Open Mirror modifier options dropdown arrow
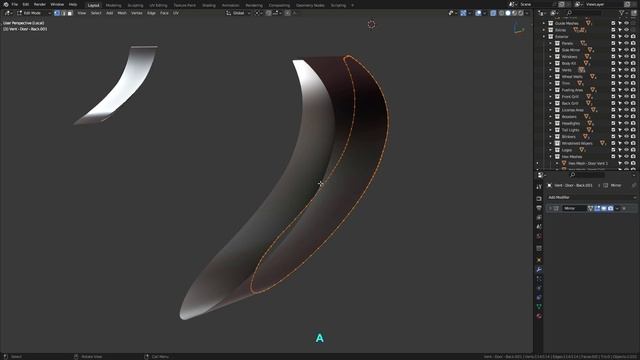 [x=617, y=208]
